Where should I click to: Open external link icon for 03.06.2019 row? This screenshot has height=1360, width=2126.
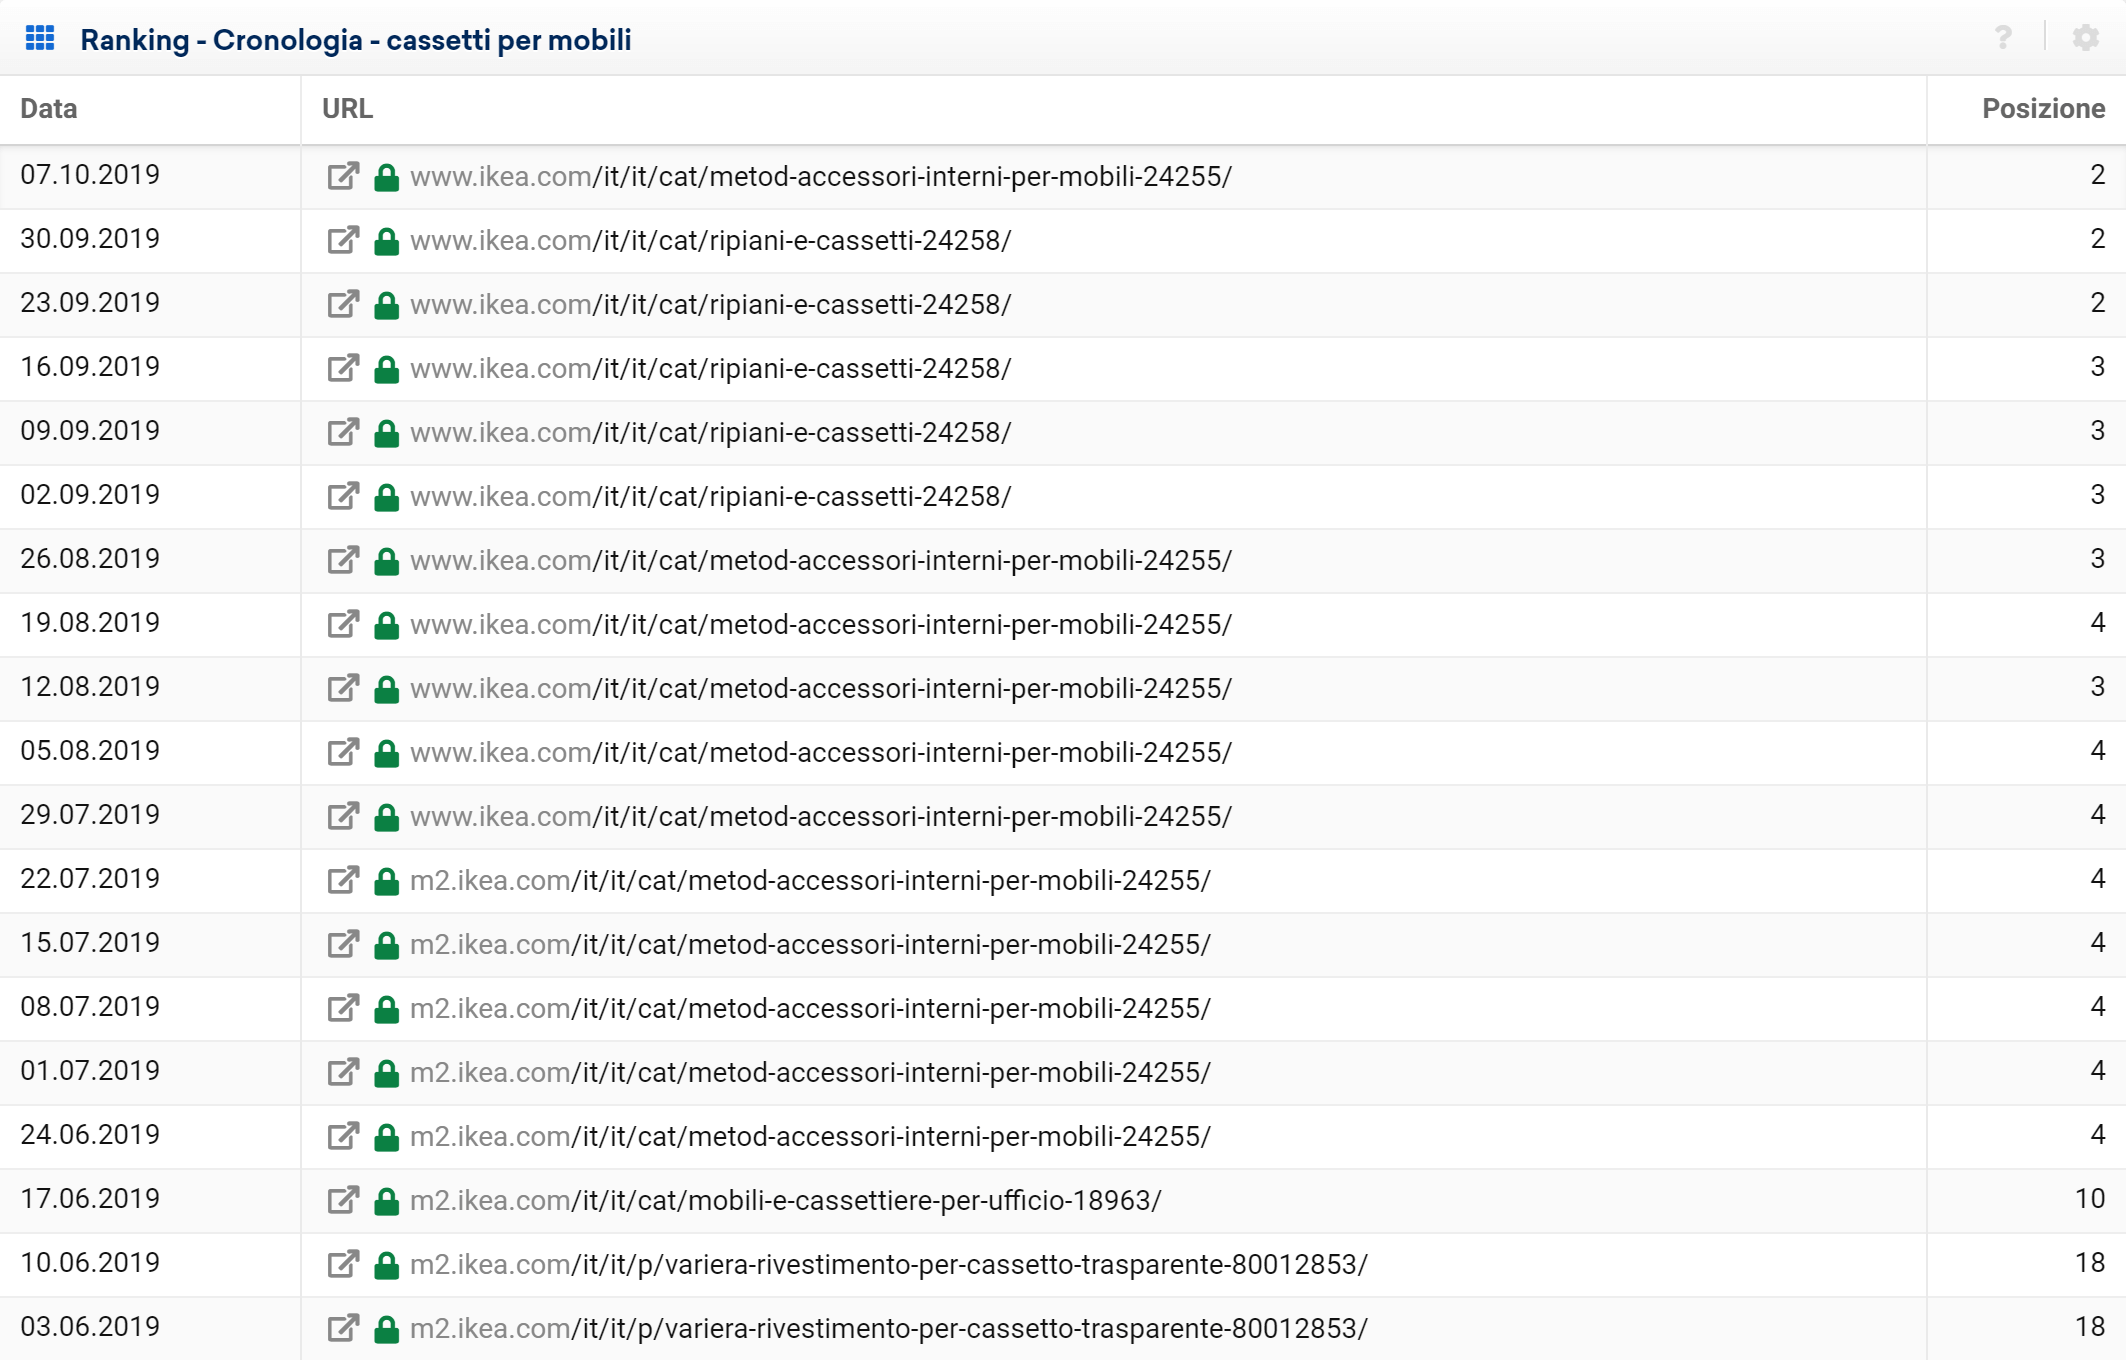[342, 1329]
